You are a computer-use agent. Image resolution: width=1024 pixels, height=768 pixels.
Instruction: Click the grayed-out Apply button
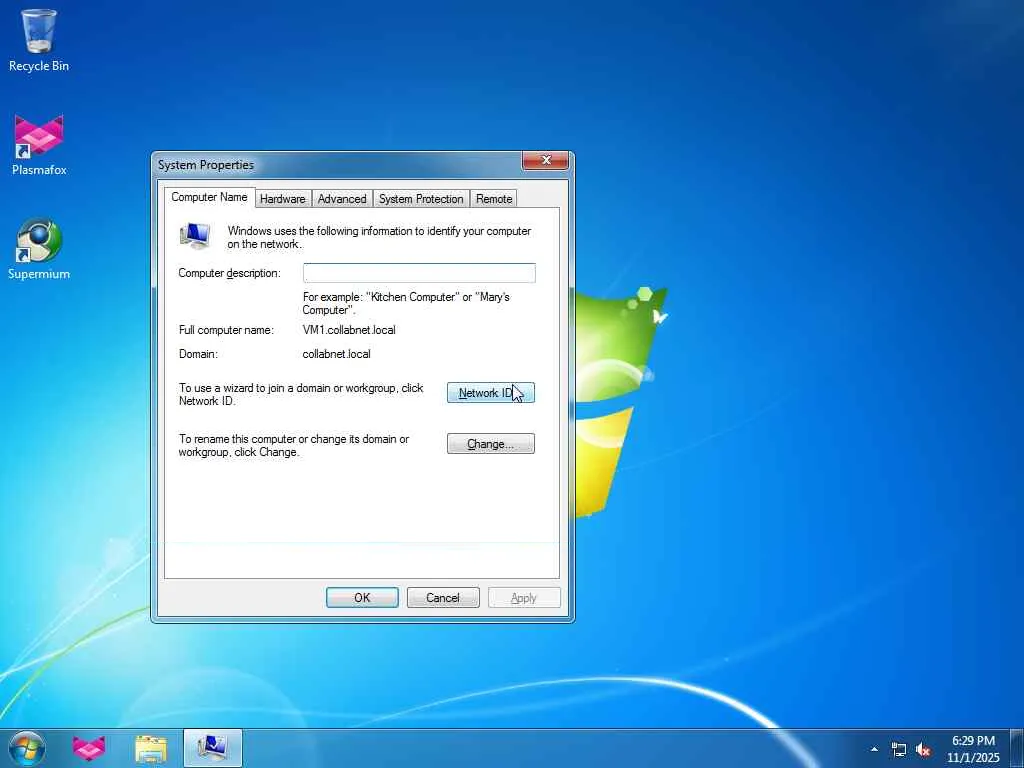pyautogui.click(x=524, y=598)
